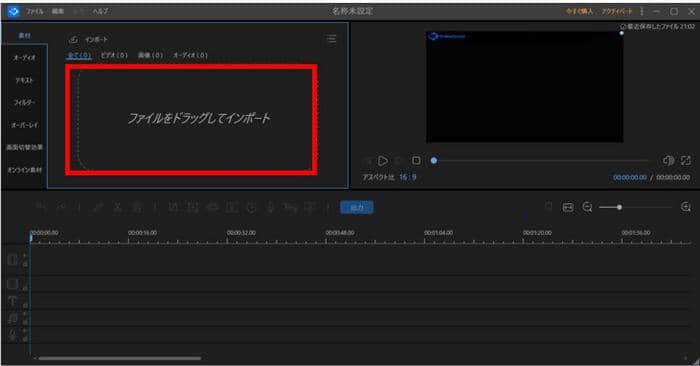Open the ヘルプ menu
This screenshot has height=366, width=700.
click(100, 11)
